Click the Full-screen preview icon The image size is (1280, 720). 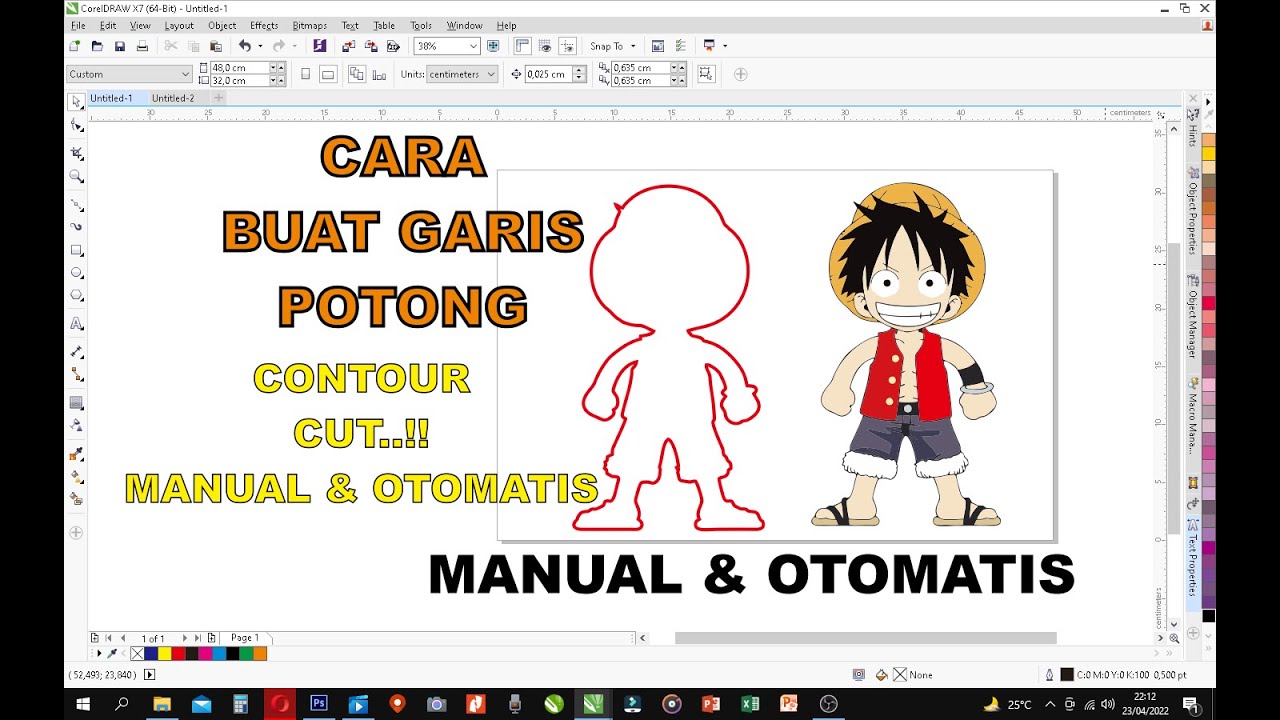pyautogui.click(x=493, y=46)
